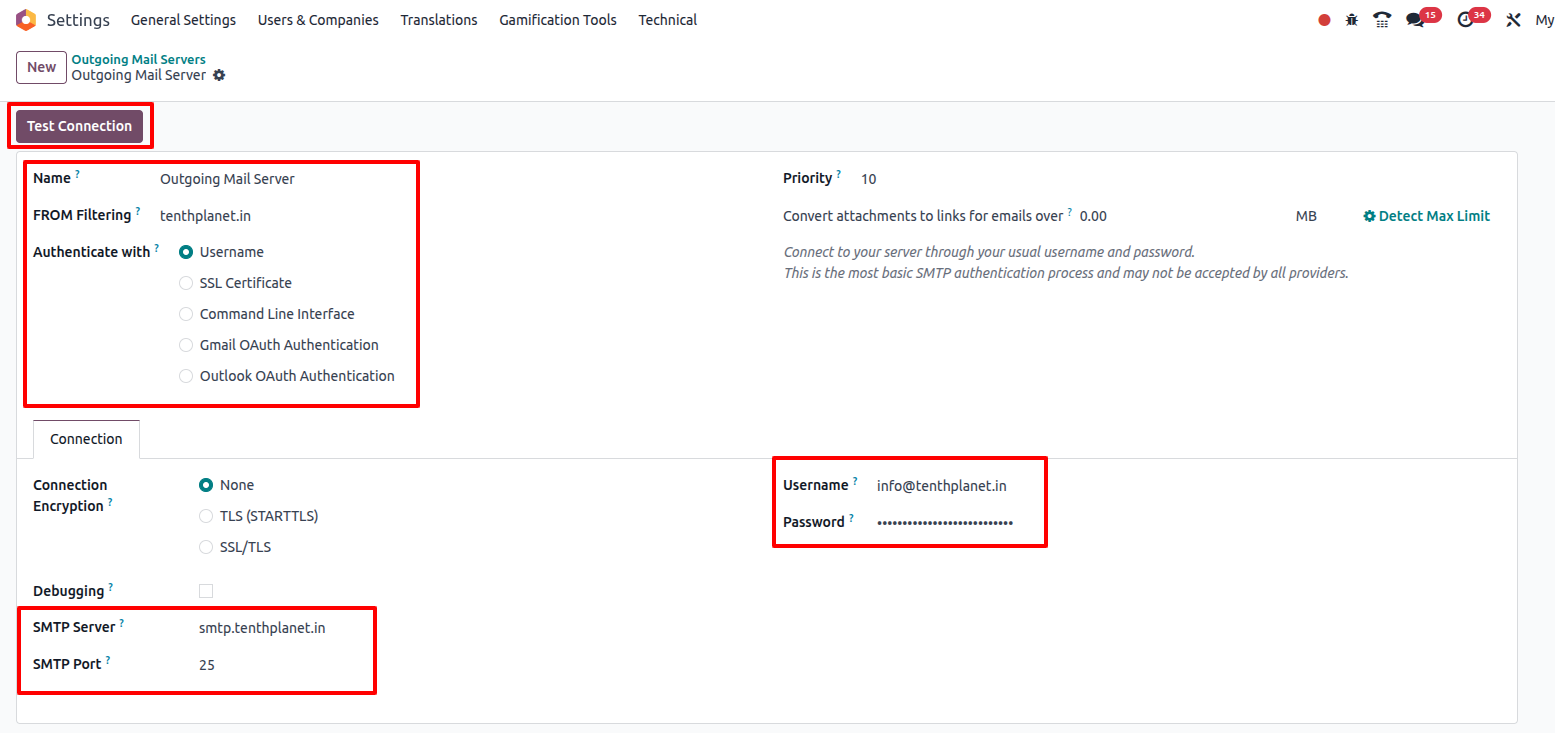Select SSL/TLS encryption option
The image size is (1555, 733).
206,547
